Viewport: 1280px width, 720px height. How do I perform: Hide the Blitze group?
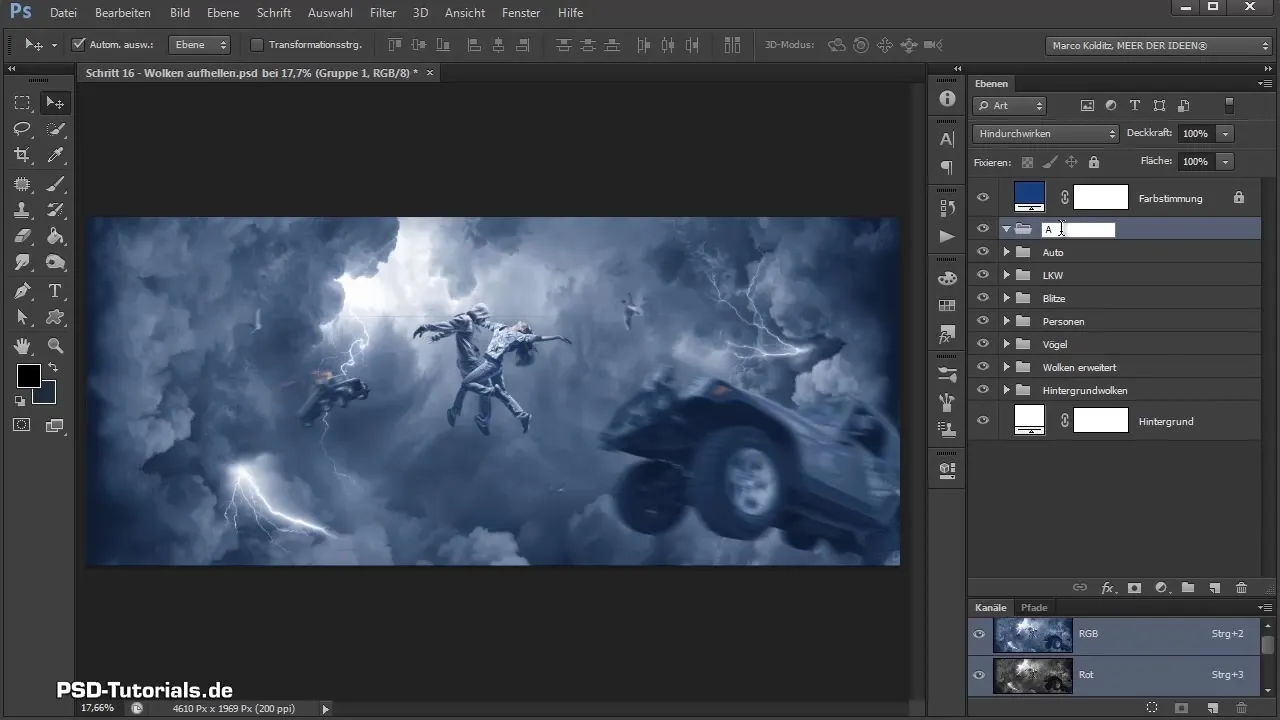pyautogui.click(x=982, y=298)
